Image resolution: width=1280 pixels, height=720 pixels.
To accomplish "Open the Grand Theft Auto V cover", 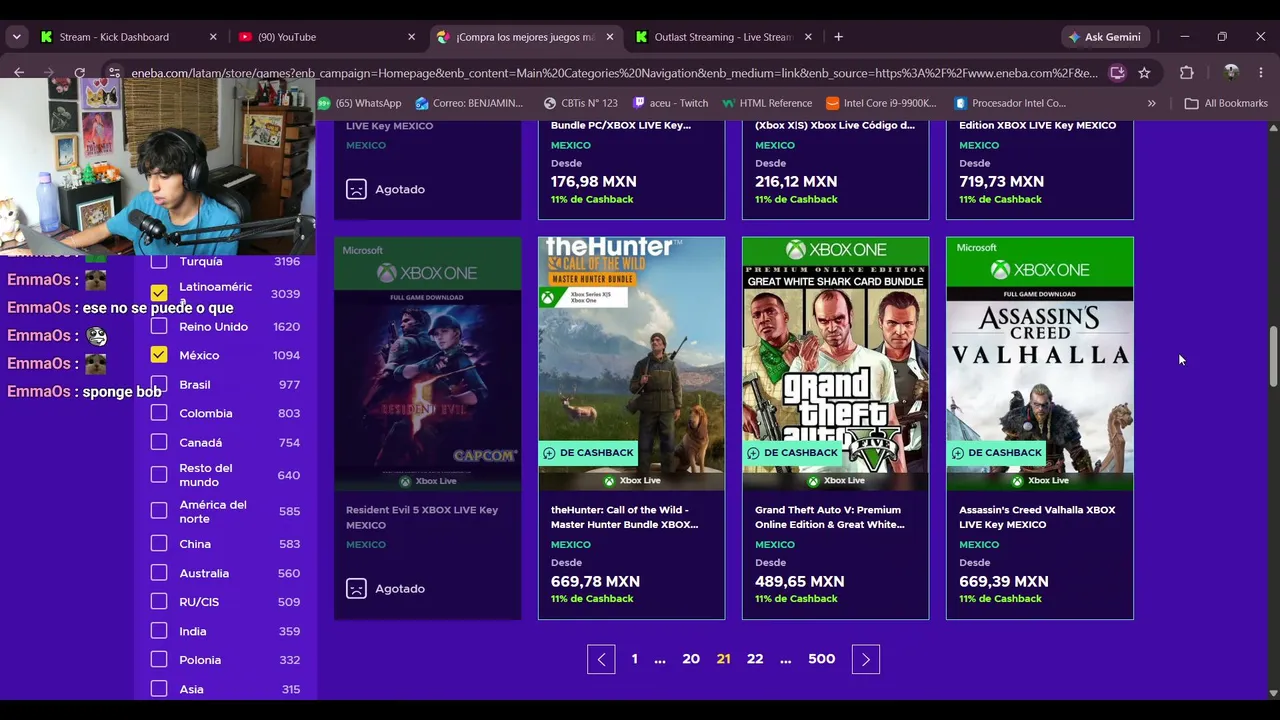I will pos(835,364).
